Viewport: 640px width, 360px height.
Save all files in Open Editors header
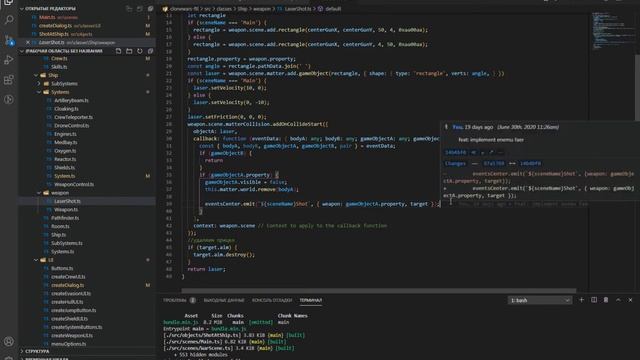click(140, 9)
